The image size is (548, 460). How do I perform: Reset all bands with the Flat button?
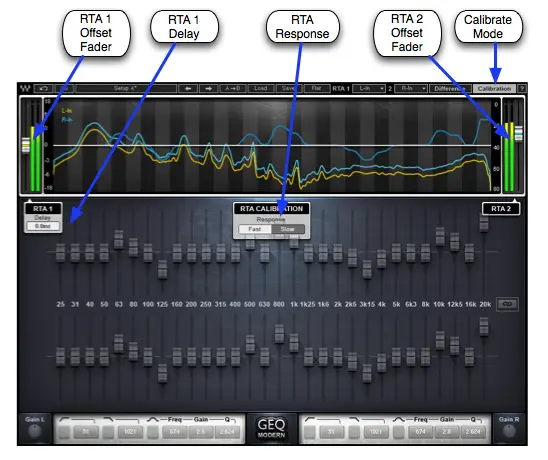316,88
